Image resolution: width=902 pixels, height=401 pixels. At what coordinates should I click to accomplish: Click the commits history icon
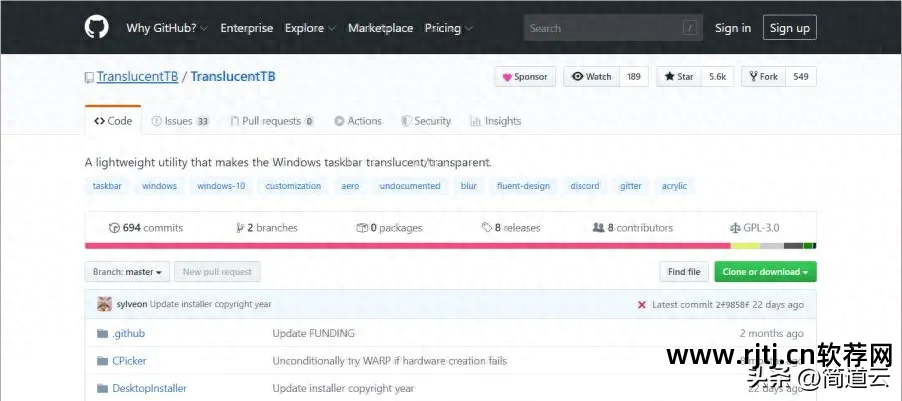[x=114, y=228]
